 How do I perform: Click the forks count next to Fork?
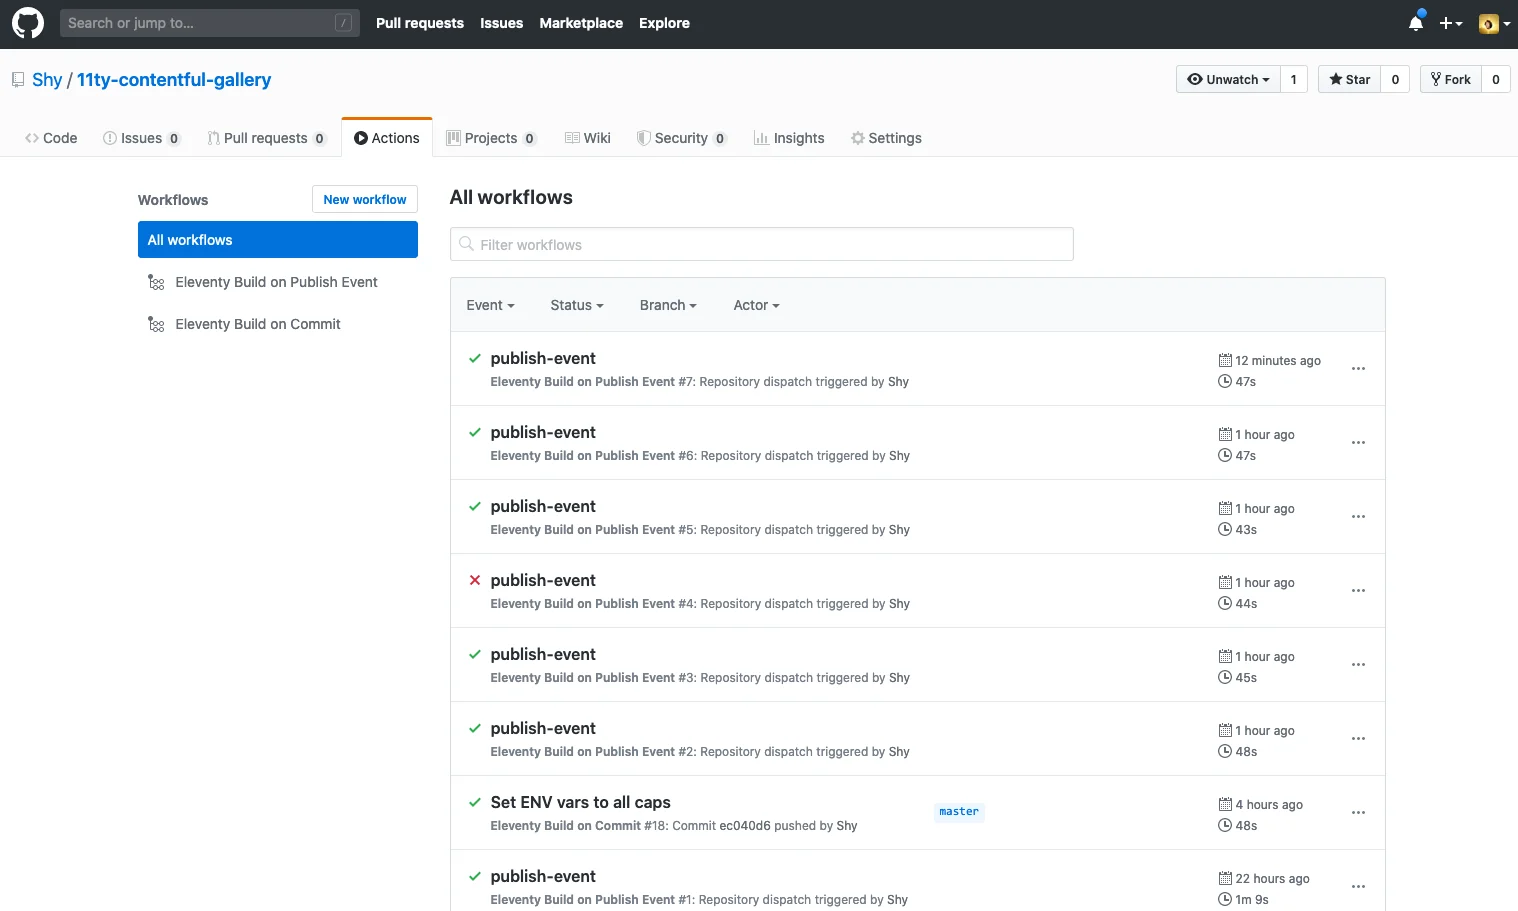click(x=1496, y=79)
